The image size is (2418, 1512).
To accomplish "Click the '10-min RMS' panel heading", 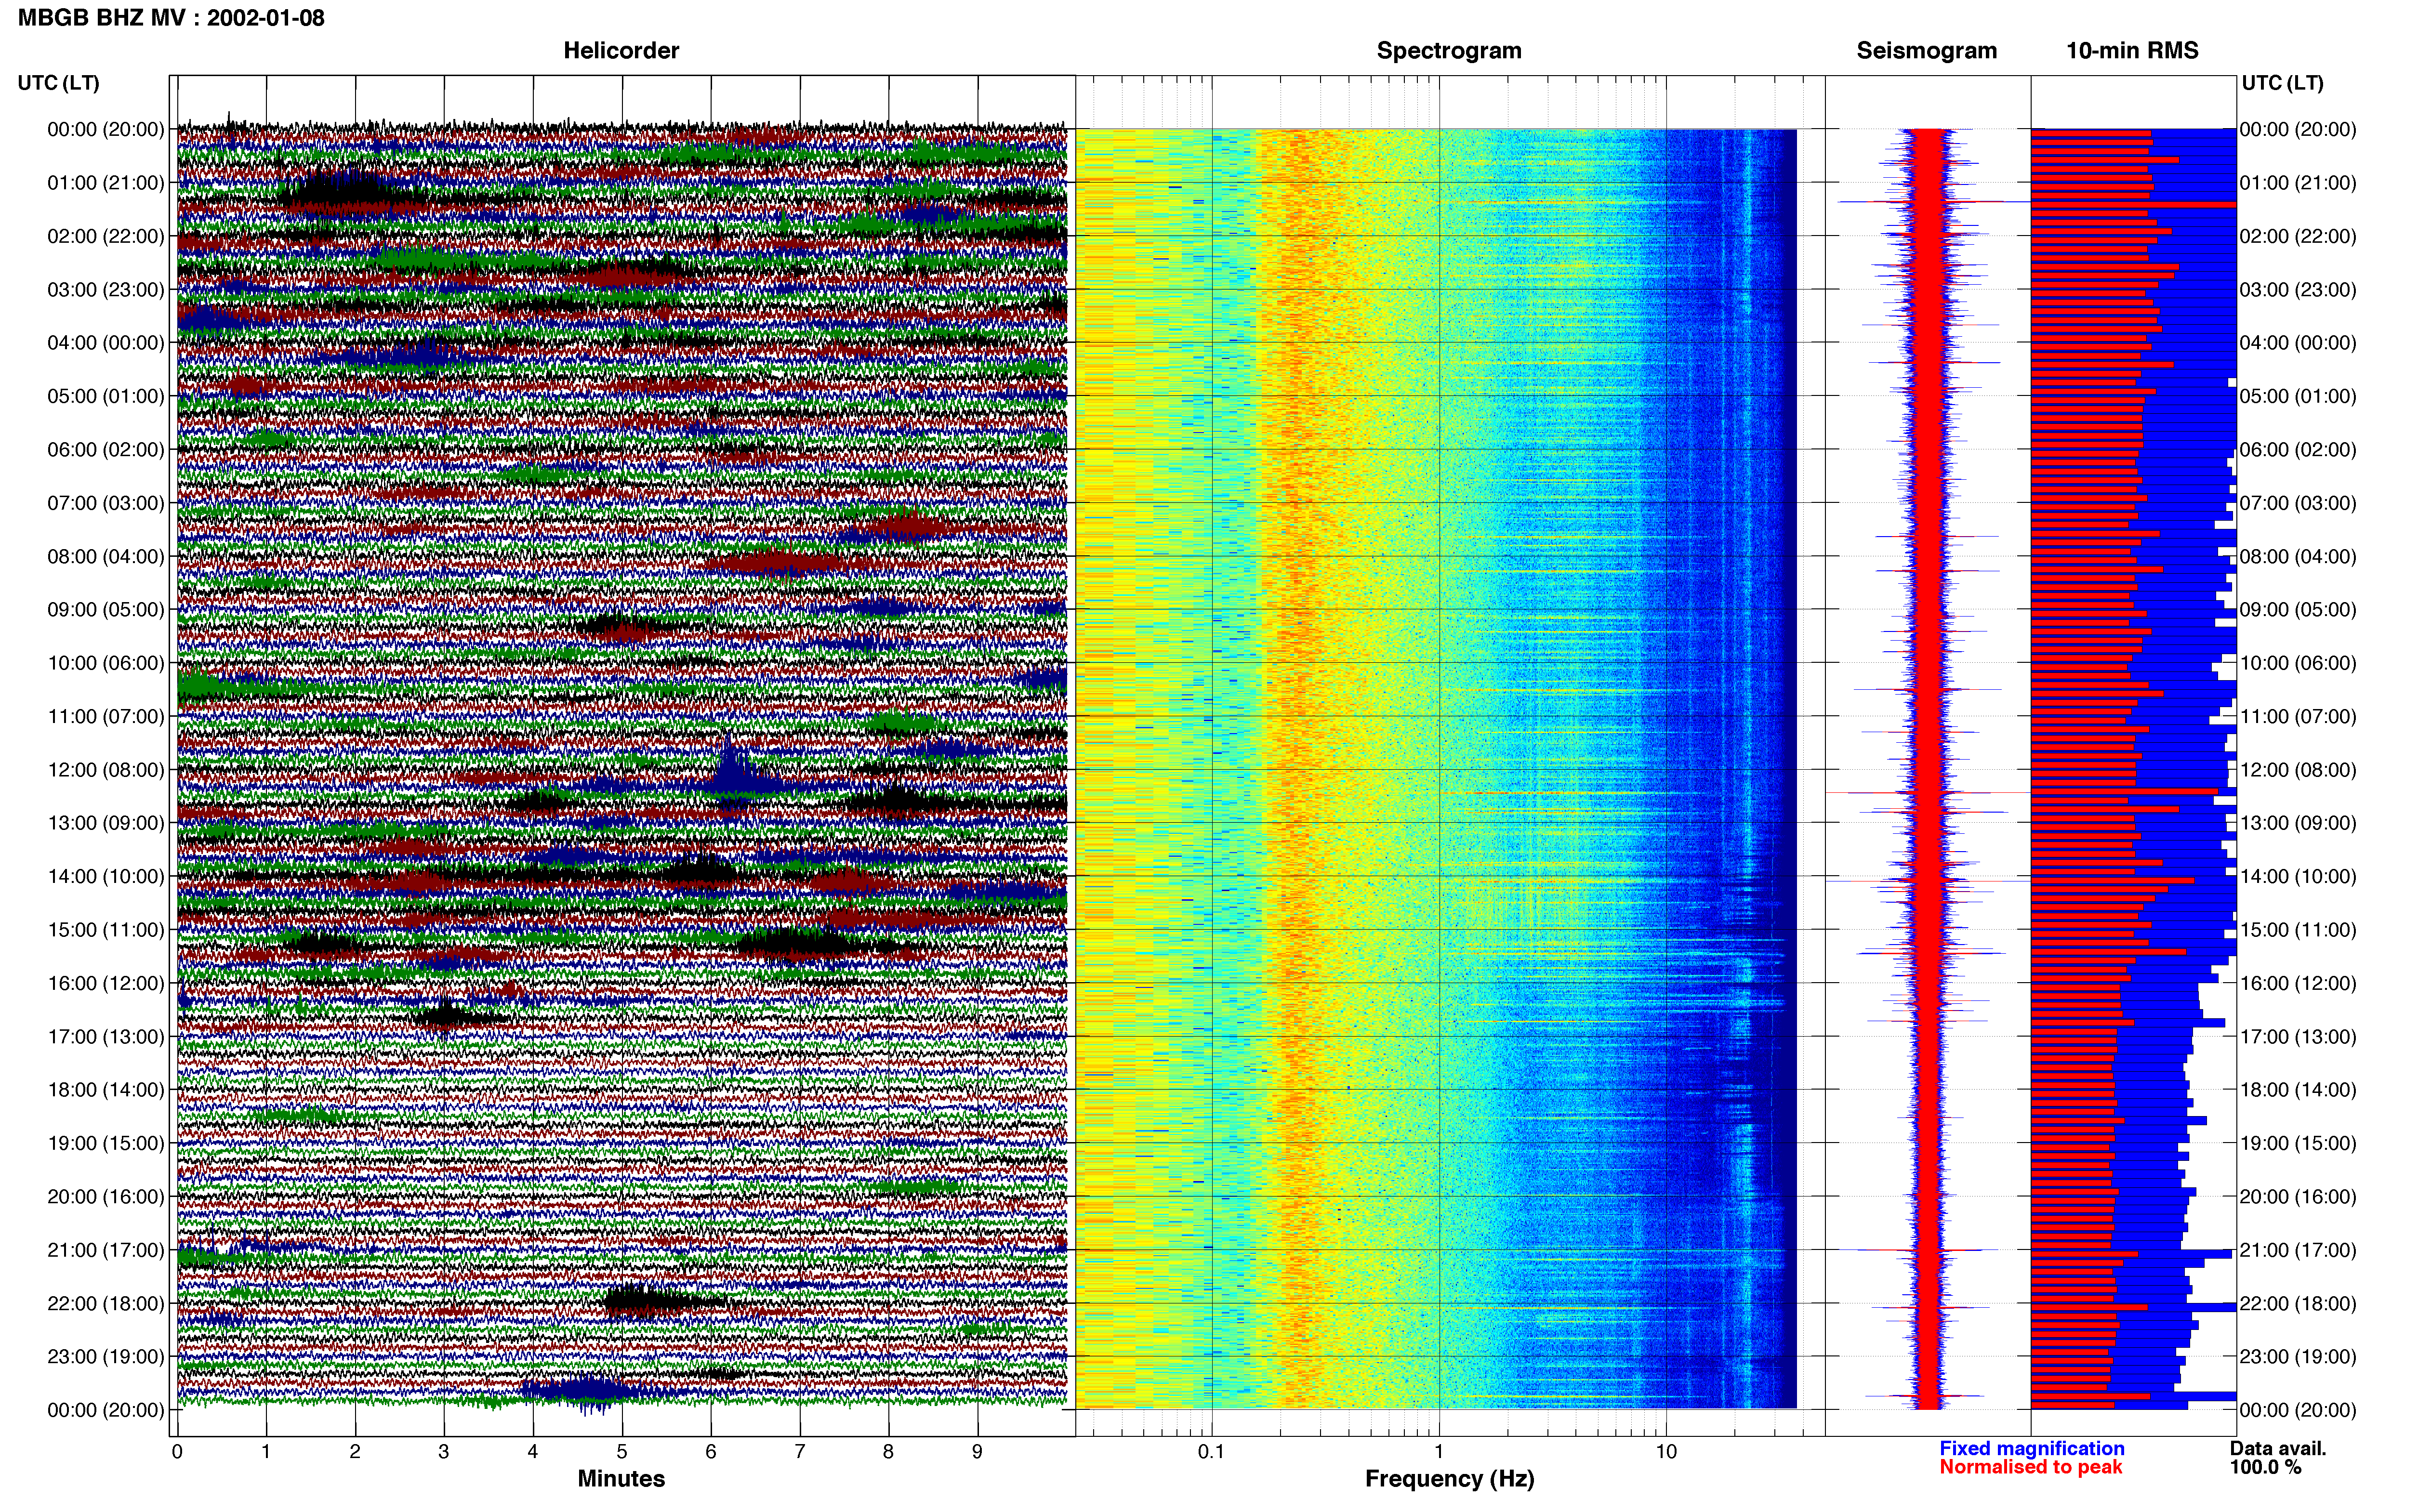I will (x=2132, y=50).
